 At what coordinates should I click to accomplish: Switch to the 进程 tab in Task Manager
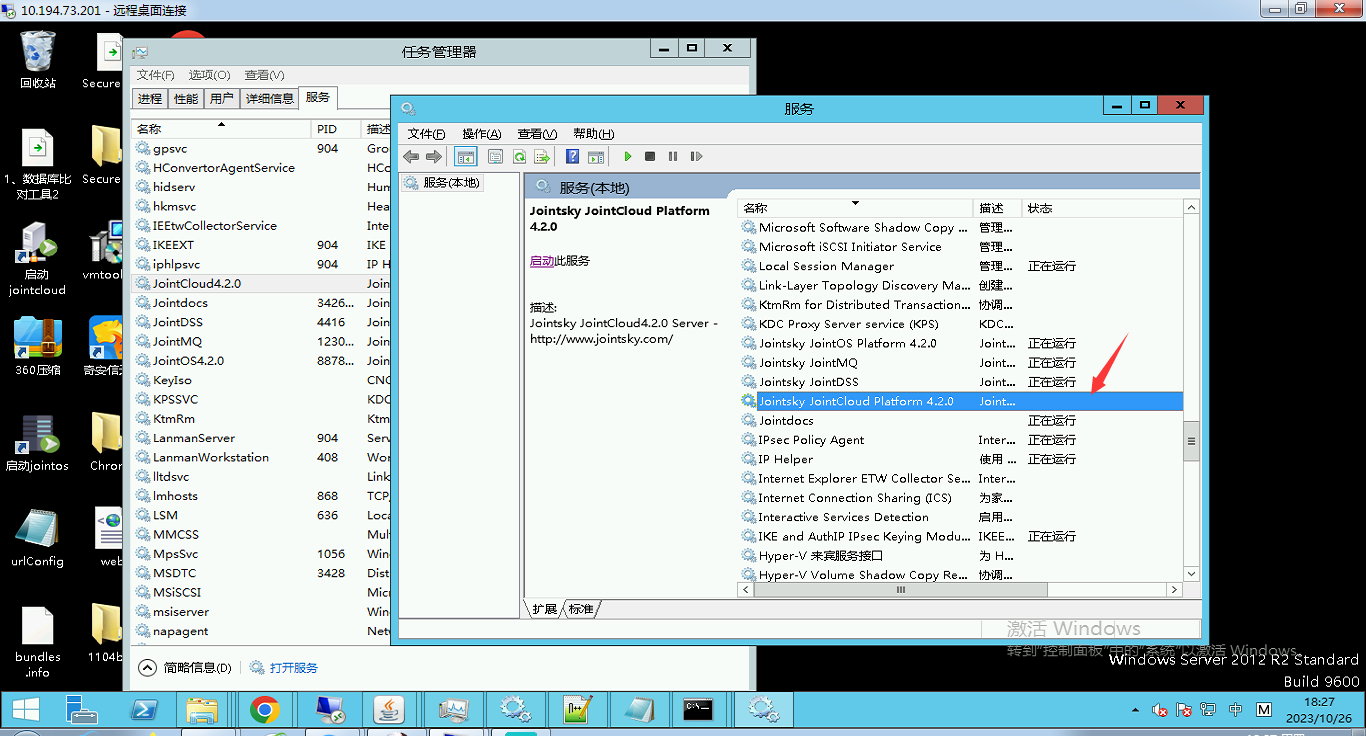(x=150, y=98)
